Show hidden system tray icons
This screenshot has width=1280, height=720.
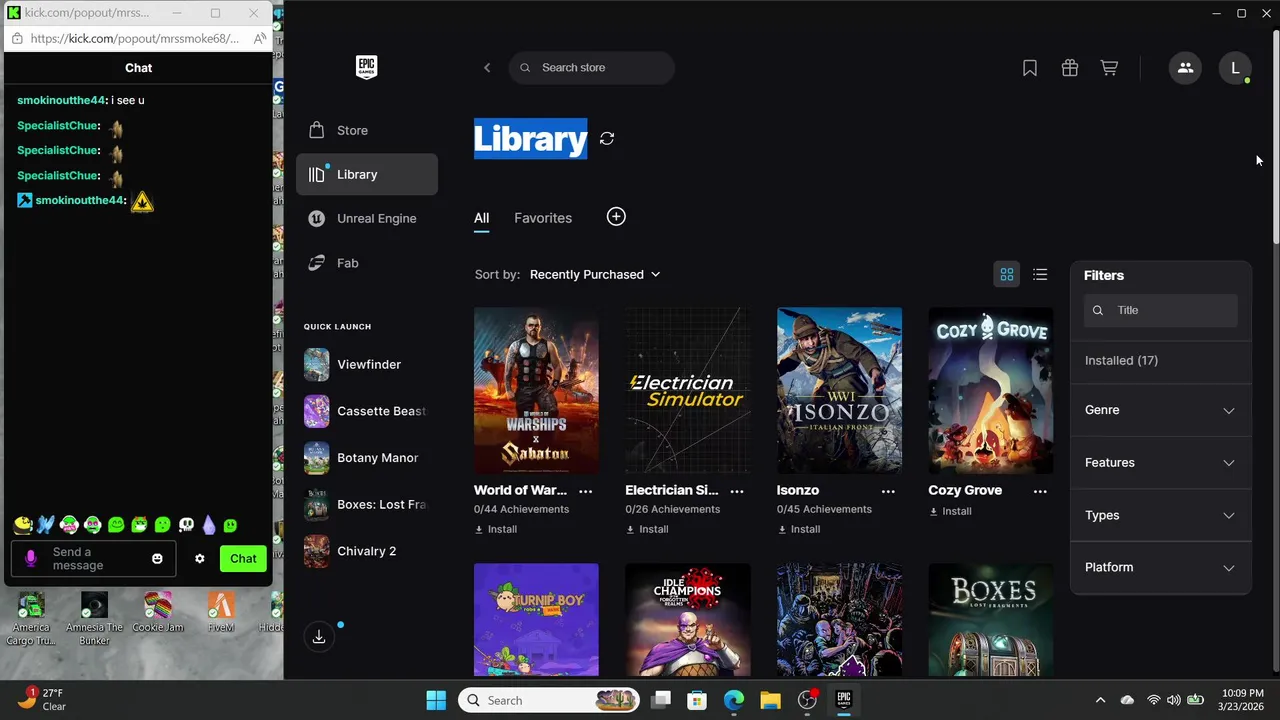(x=1101, y=700)
